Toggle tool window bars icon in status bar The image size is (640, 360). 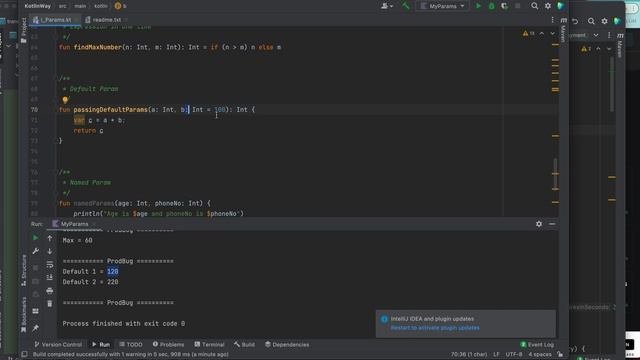[x=24, y=354]
